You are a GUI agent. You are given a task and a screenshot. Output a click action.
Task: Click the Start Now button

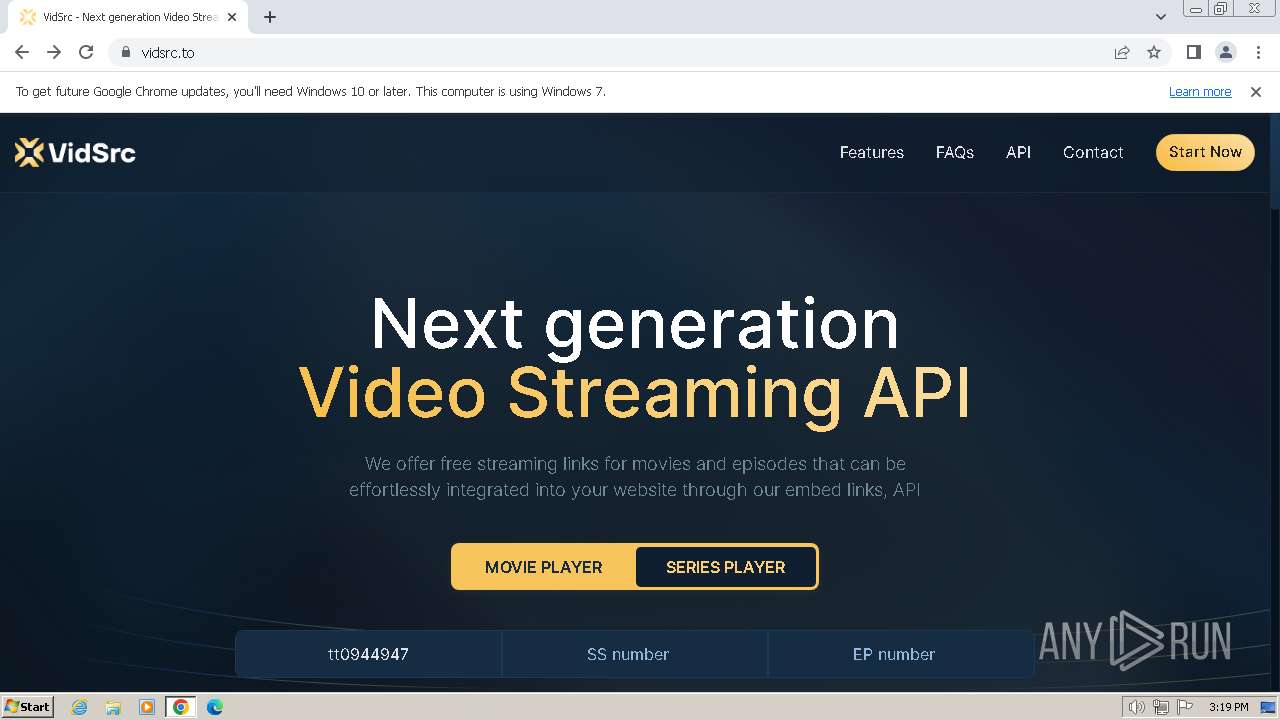tap(1205, 152)
